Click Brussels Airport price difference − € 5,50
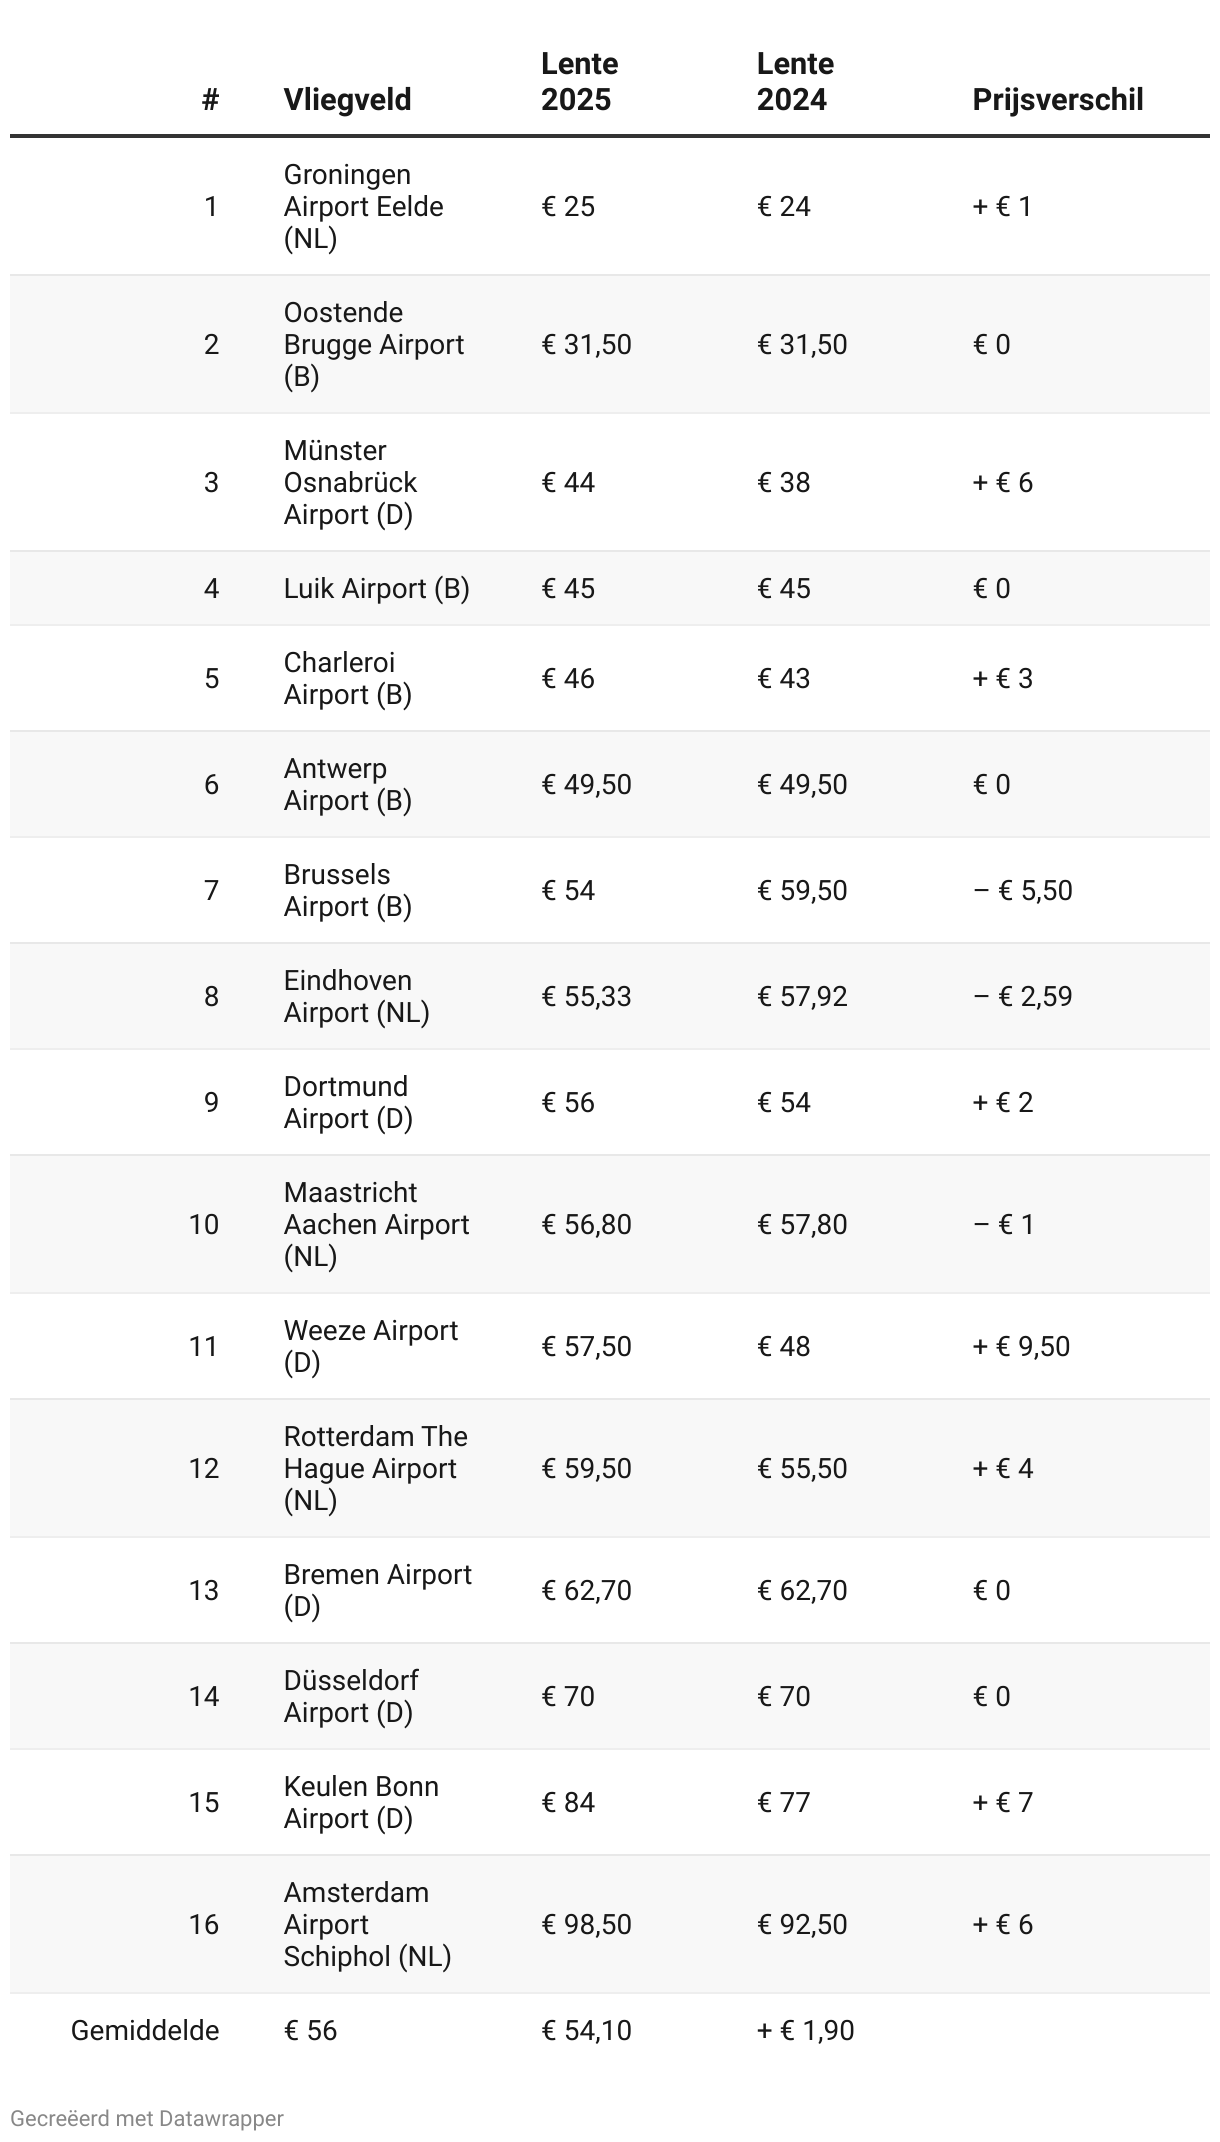The width and height of the screenshot is (1220, 2142). pos(1022,890)
